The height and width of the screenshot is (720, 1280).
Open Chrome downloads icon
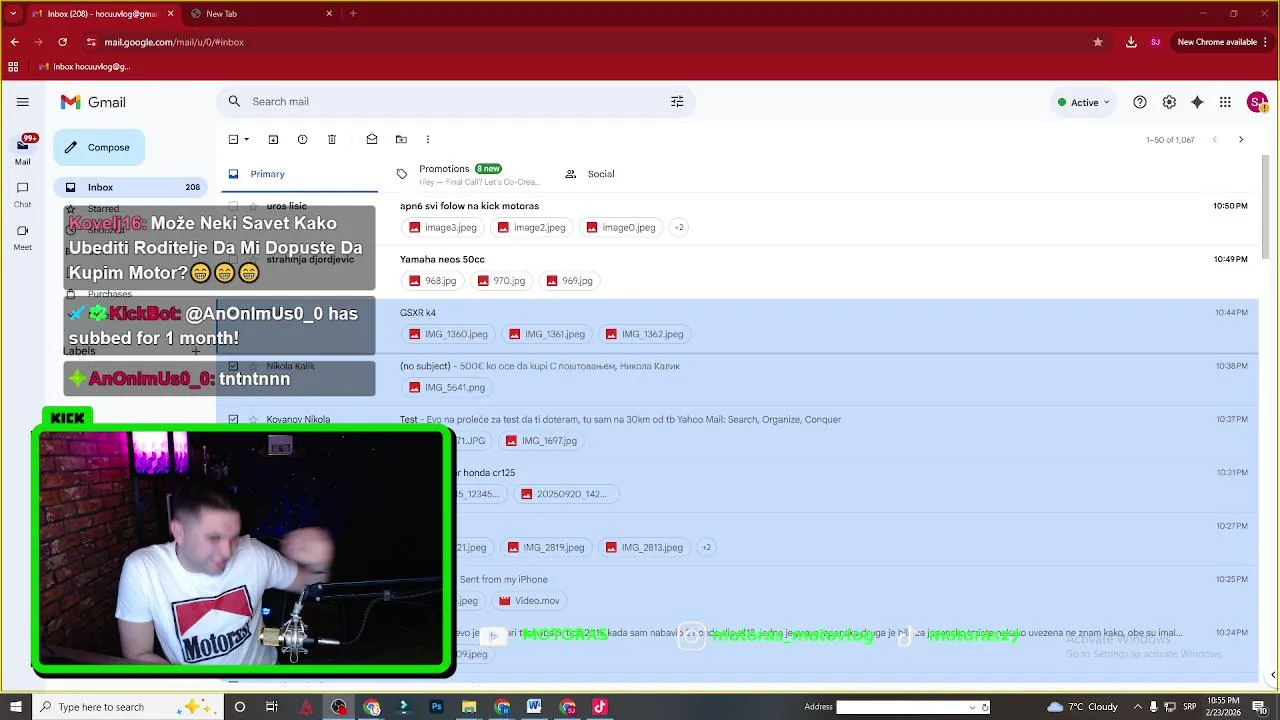(1131, 42)
